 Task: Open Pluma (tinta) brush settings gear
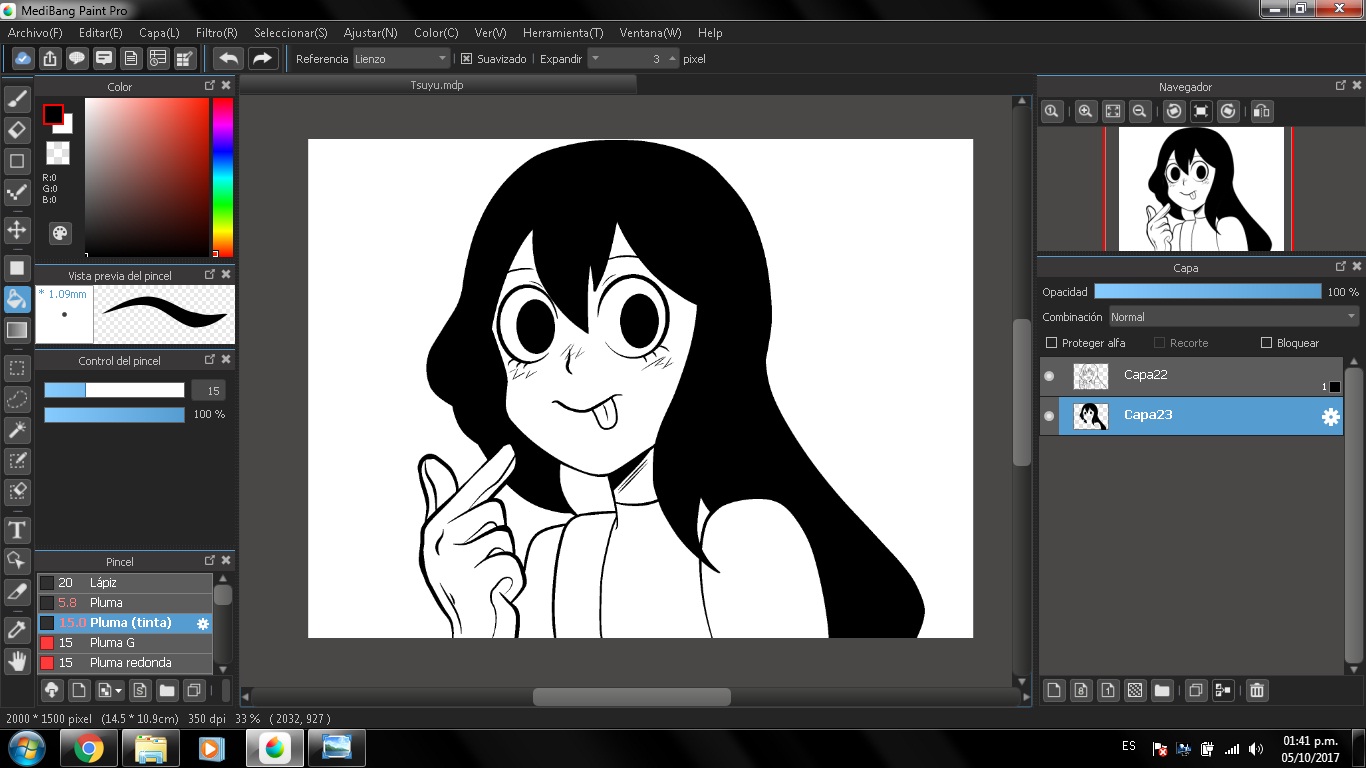click(x=203, y=623)
